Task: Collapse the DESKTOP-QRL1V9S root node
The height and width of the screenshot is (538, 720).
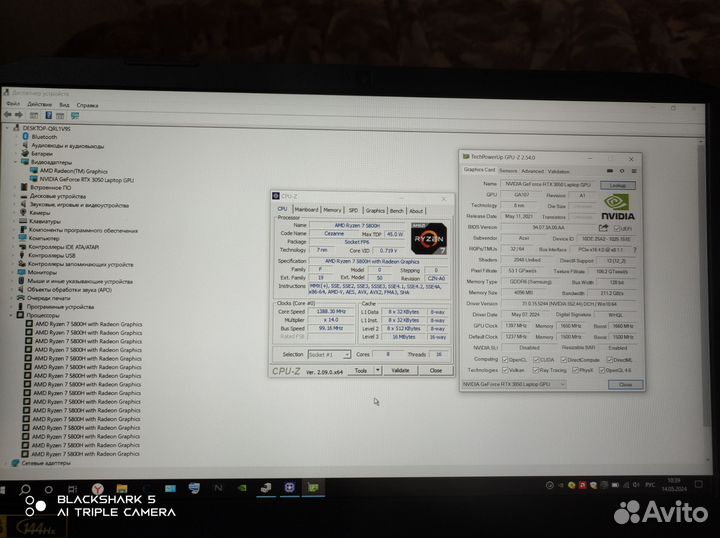Action: click(x=7, y=128)
